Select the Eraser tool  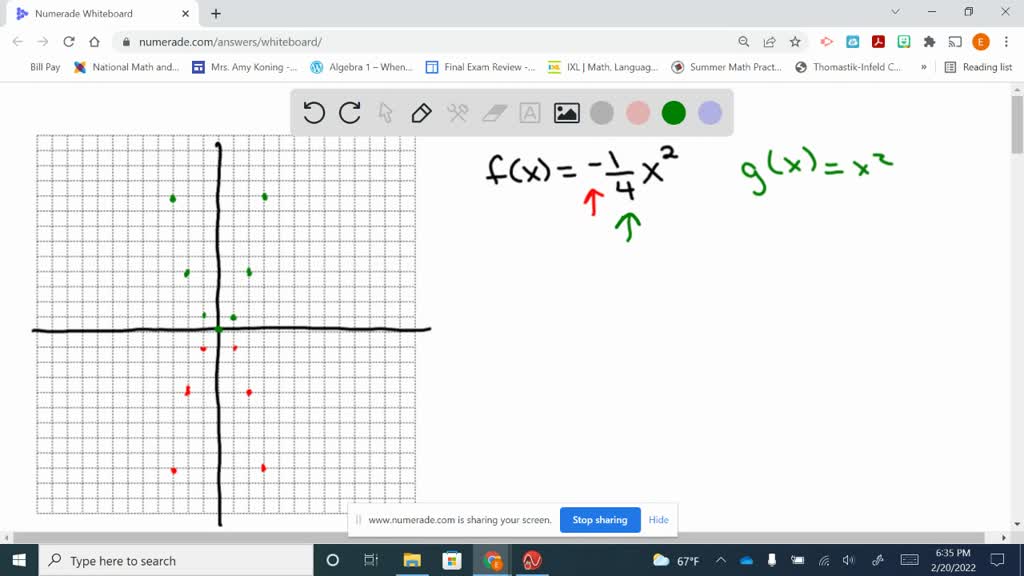(492, 113)
